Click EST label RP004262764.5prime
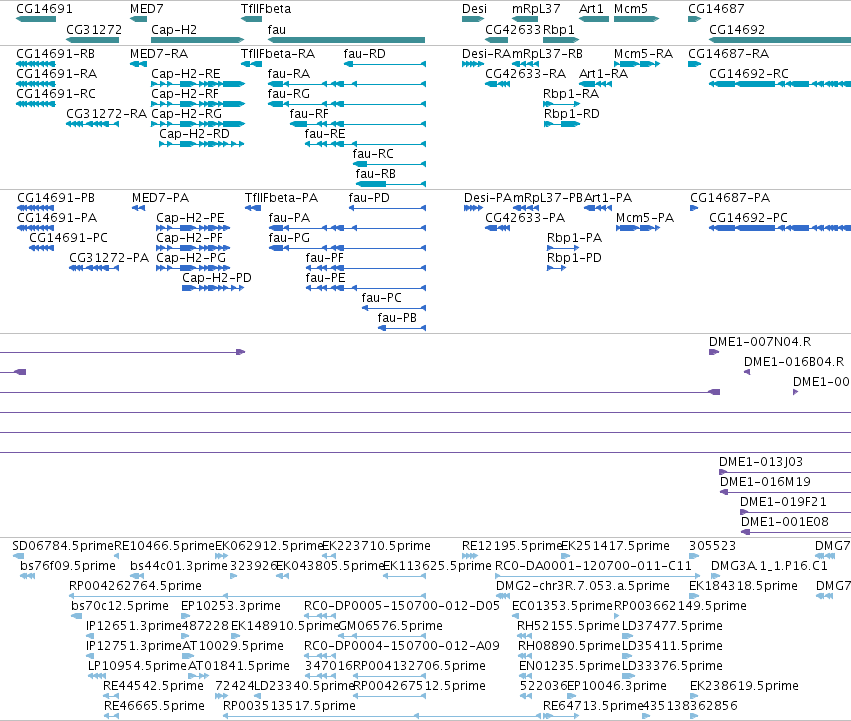Screen dimensions: 851x721 (135, 586)
